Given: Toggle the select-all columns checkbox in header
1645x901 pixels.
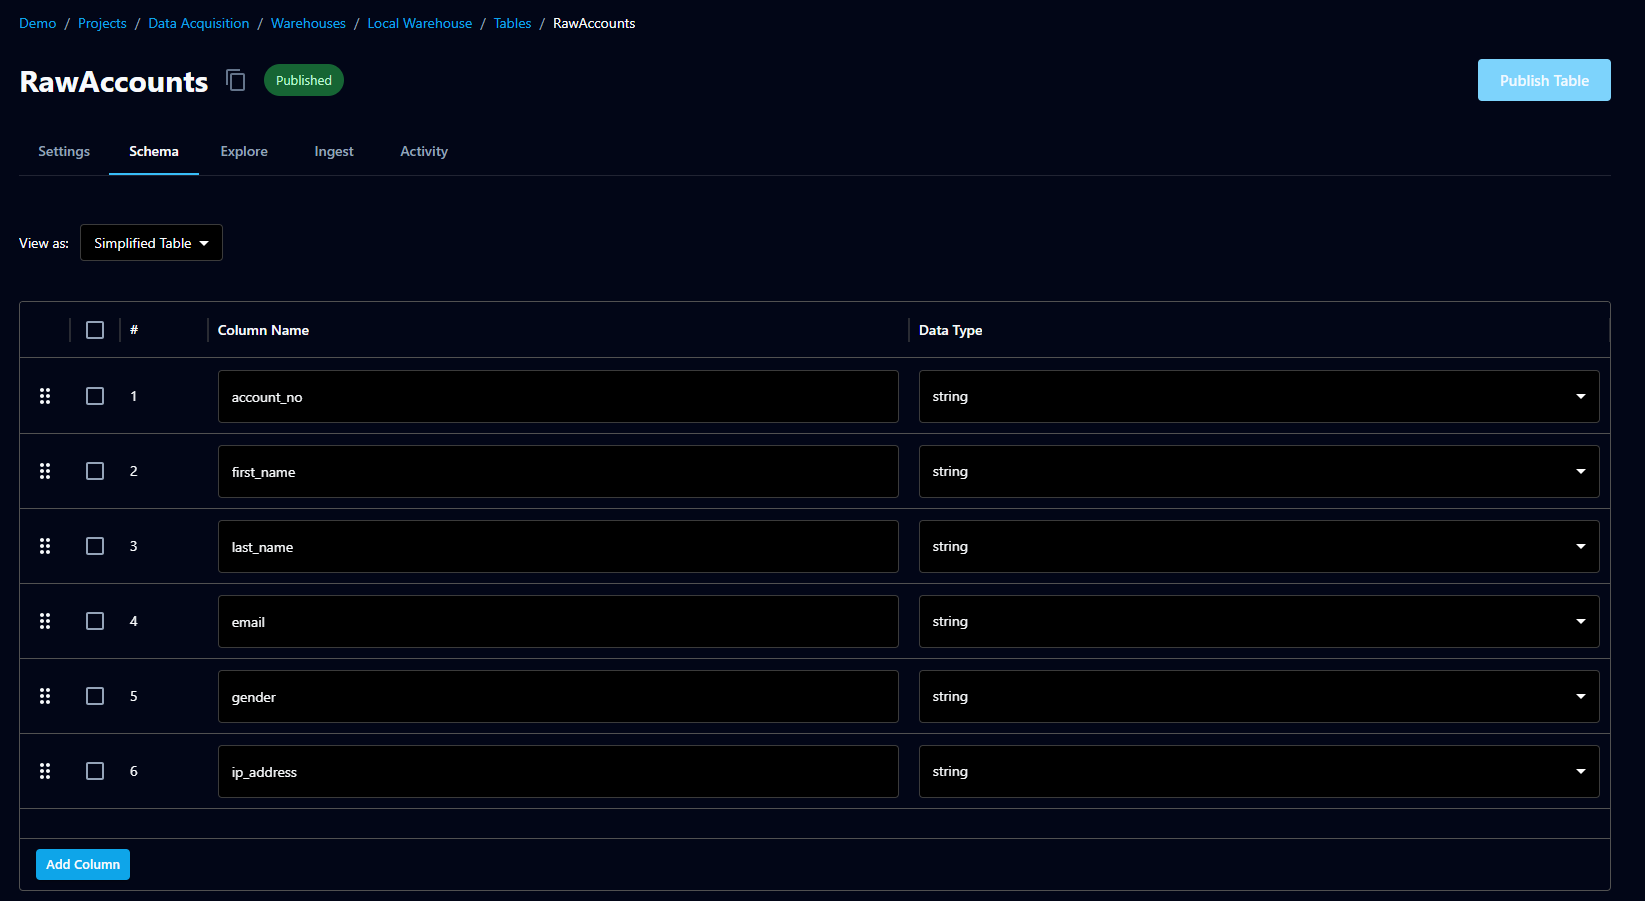Looking at the screenshot, I should click(x=95, y=330).
